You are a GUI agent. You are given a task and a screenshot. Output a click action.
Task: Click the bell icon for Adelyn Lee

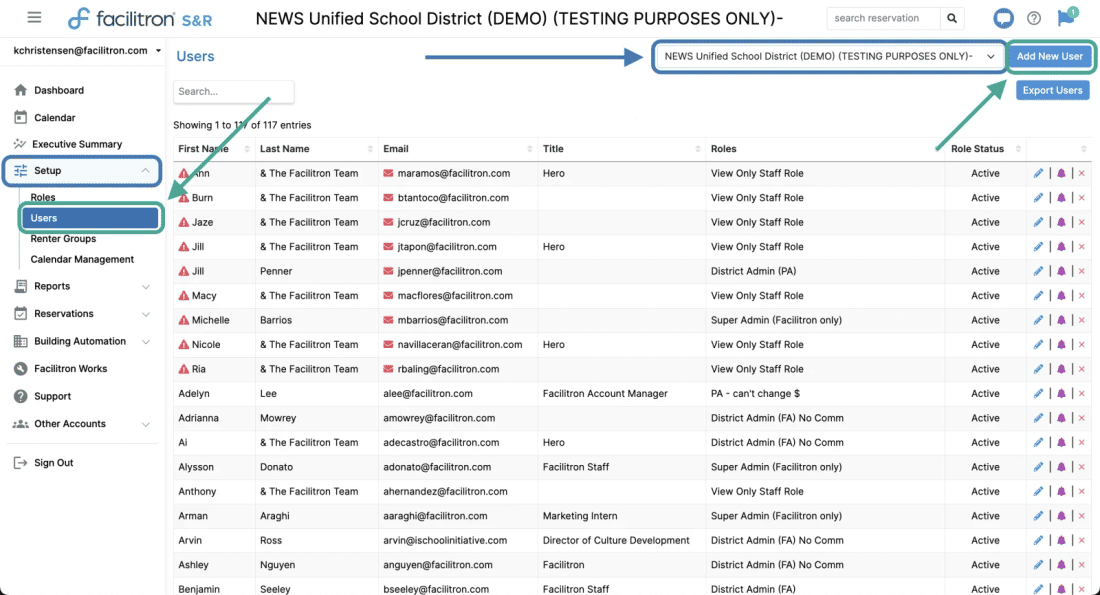(1061, 394)
